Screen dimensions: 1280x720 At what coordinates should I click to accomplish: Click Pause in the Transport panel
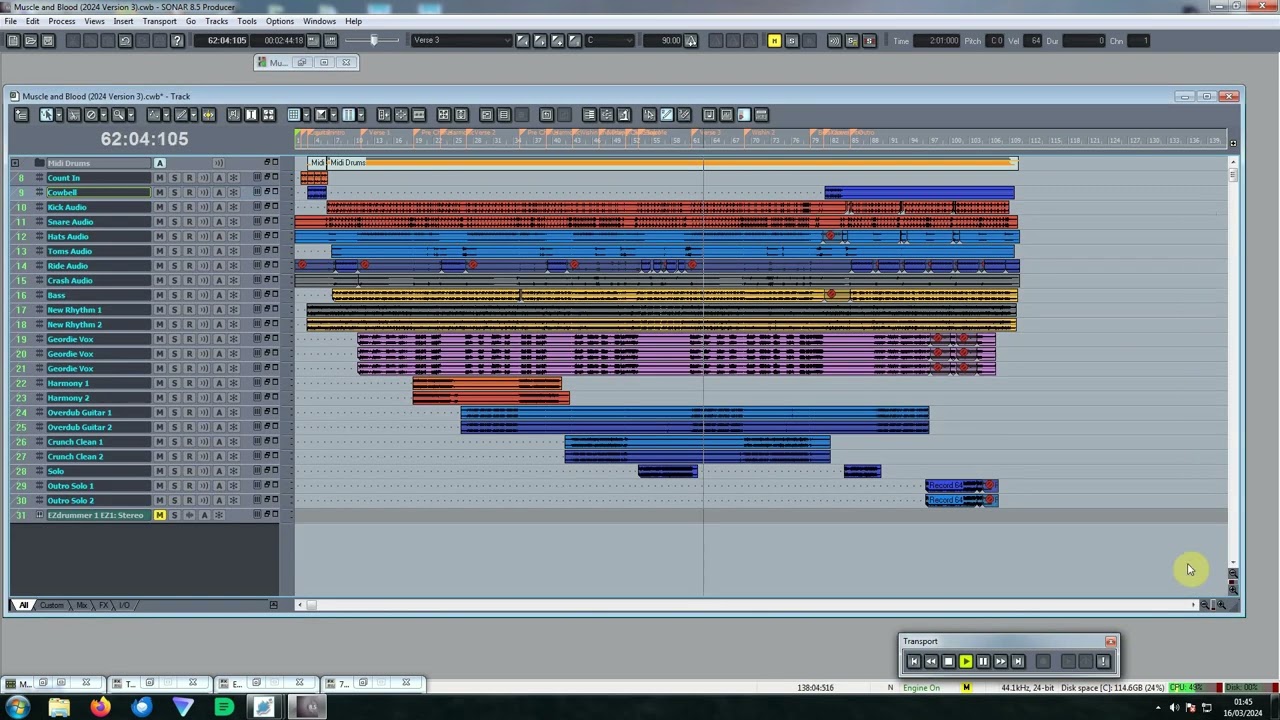pos(983,661)
